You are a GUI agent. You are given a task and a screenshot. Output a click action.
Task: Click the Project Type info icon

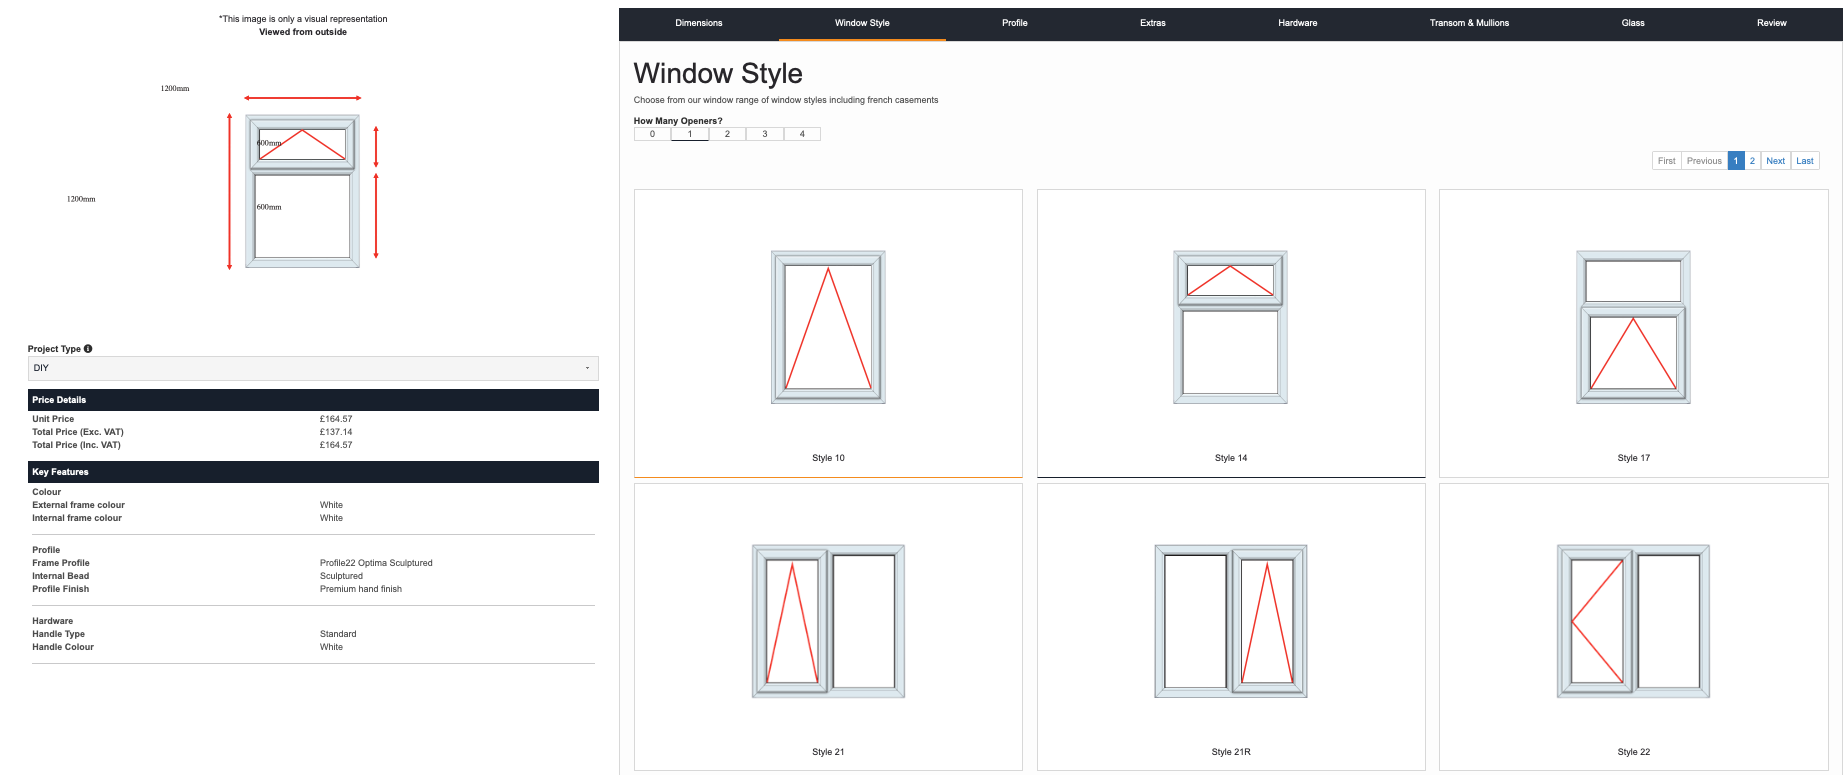88,349
